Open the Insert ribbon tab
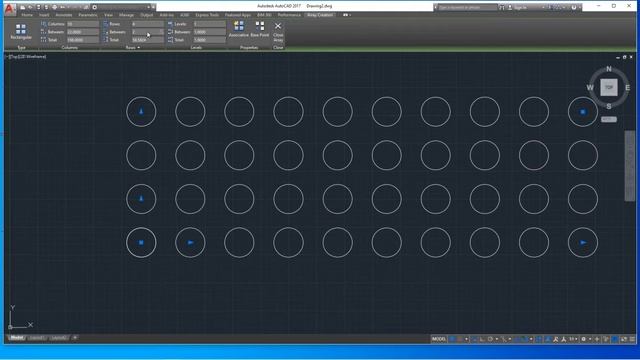The height and width of the screenshot is (360, 640). (x=44, y=15)
